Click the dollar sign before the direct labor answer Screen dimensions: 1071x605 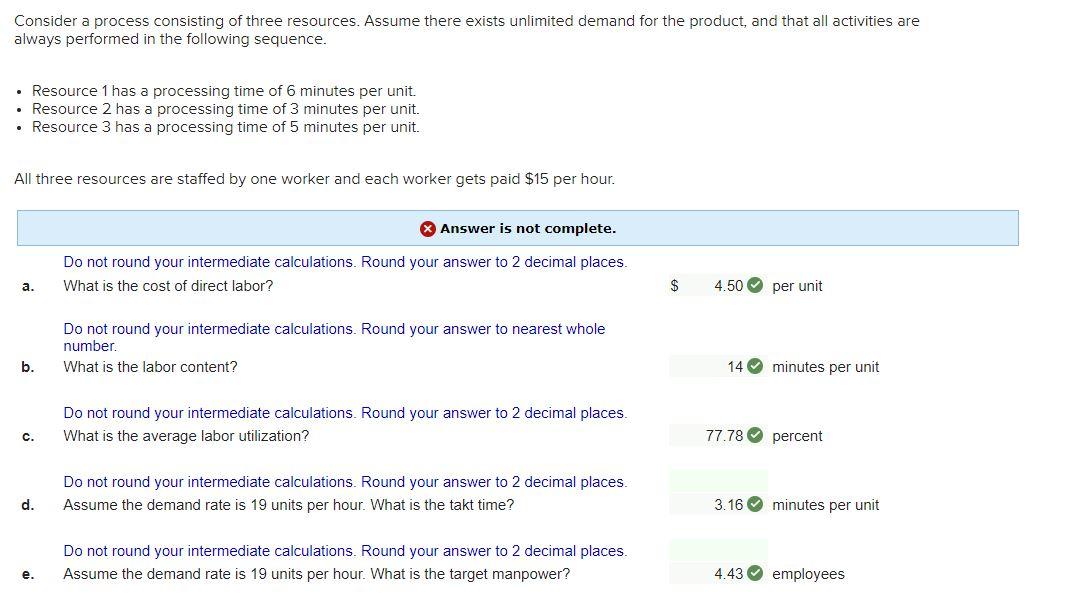pyautogui.click(x=674, y=286)
